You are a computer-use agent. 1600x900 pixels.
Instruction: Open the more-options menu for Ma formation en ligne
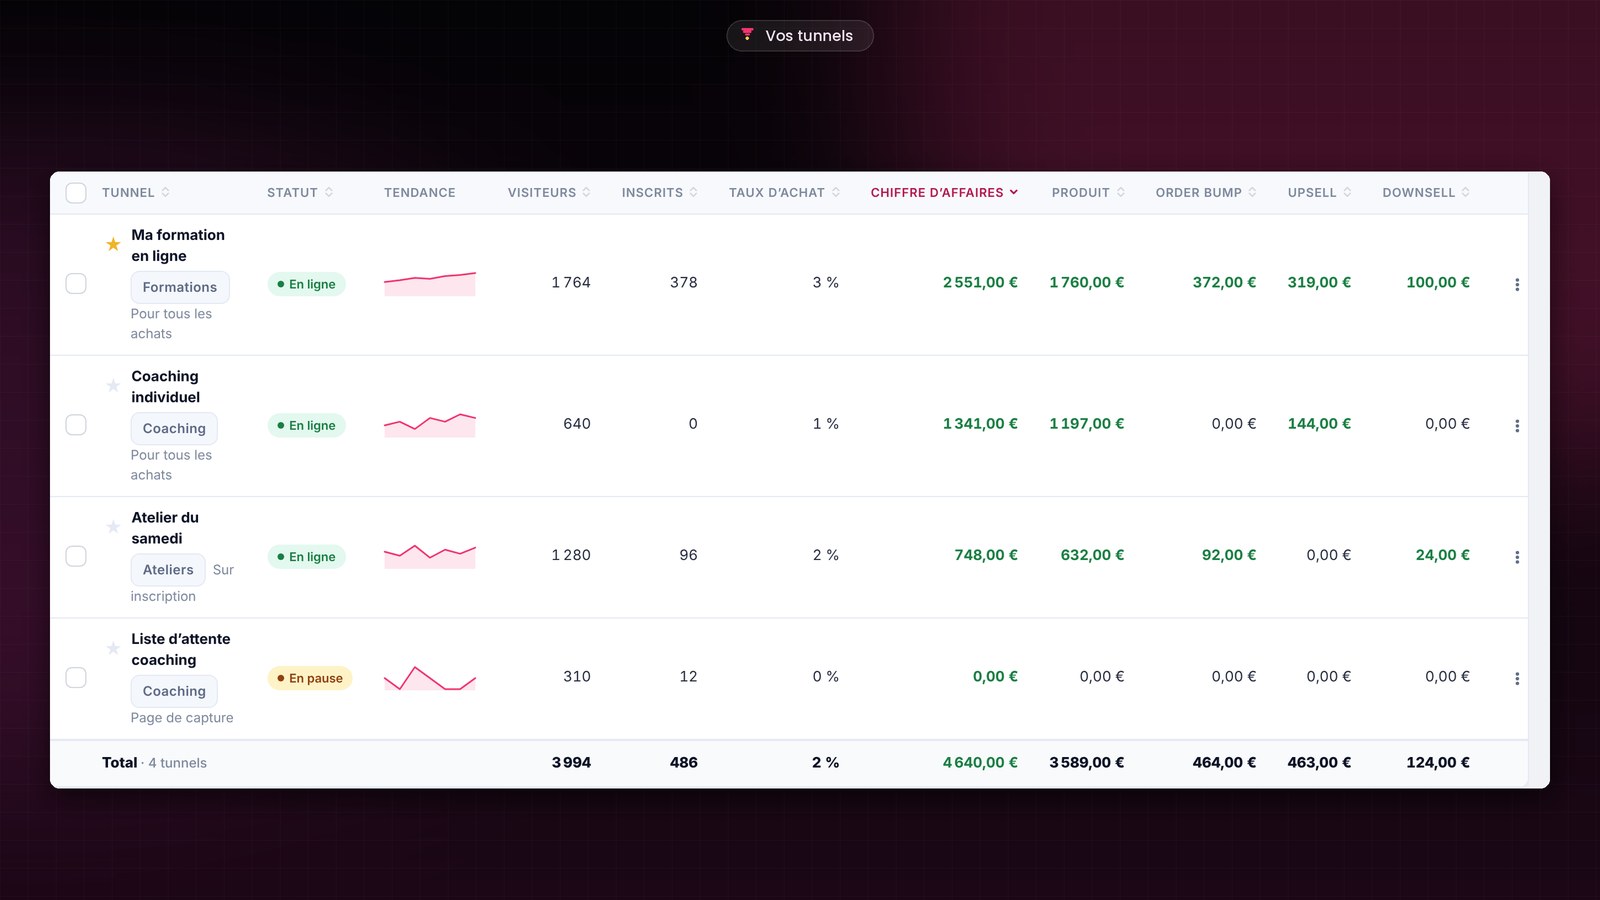click(1517, 284)
